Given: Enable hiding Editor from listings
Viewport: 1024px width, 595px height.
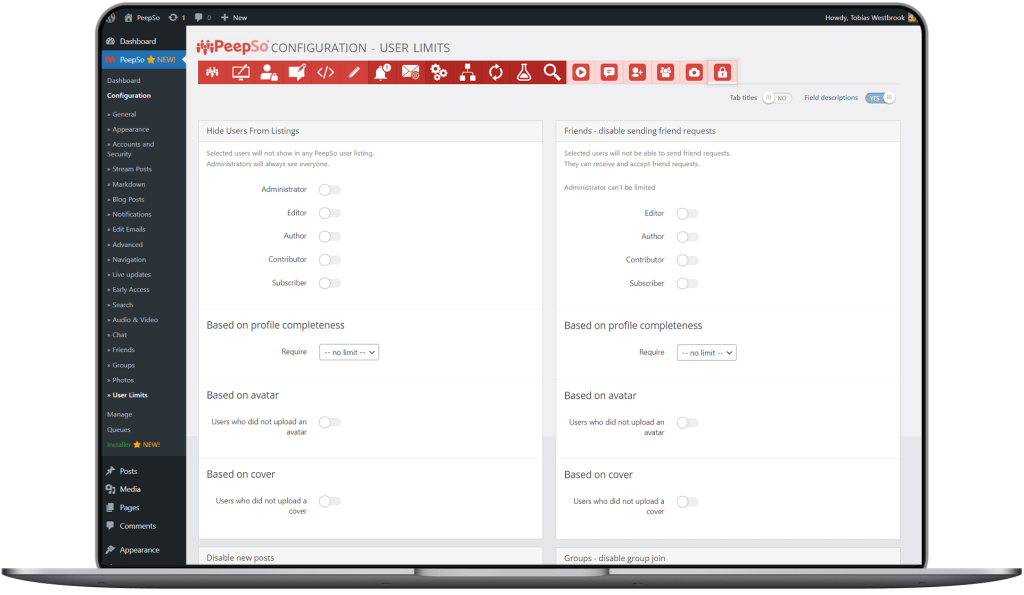Looking at the screenshot, I should 330,214.
